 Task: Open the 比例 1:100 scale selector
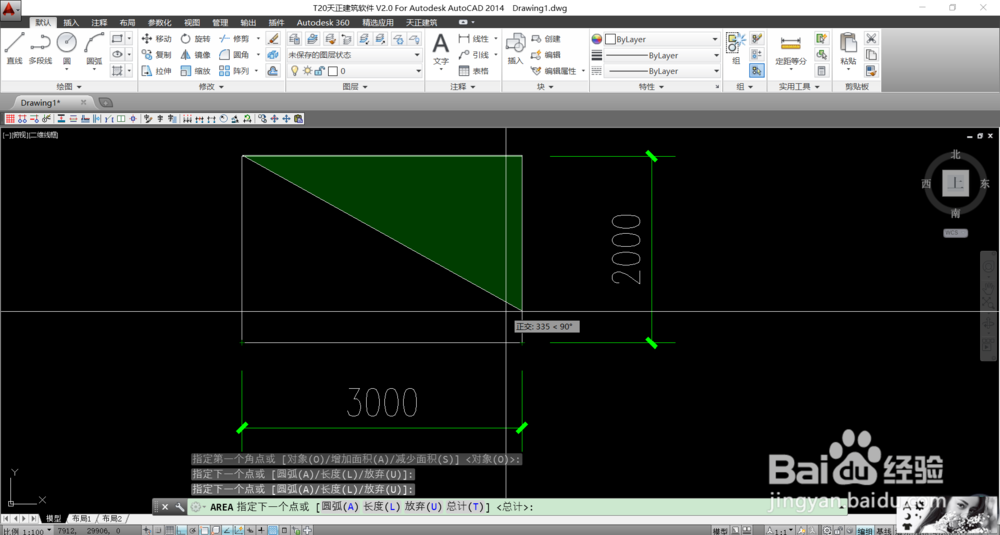coord(27,531)
